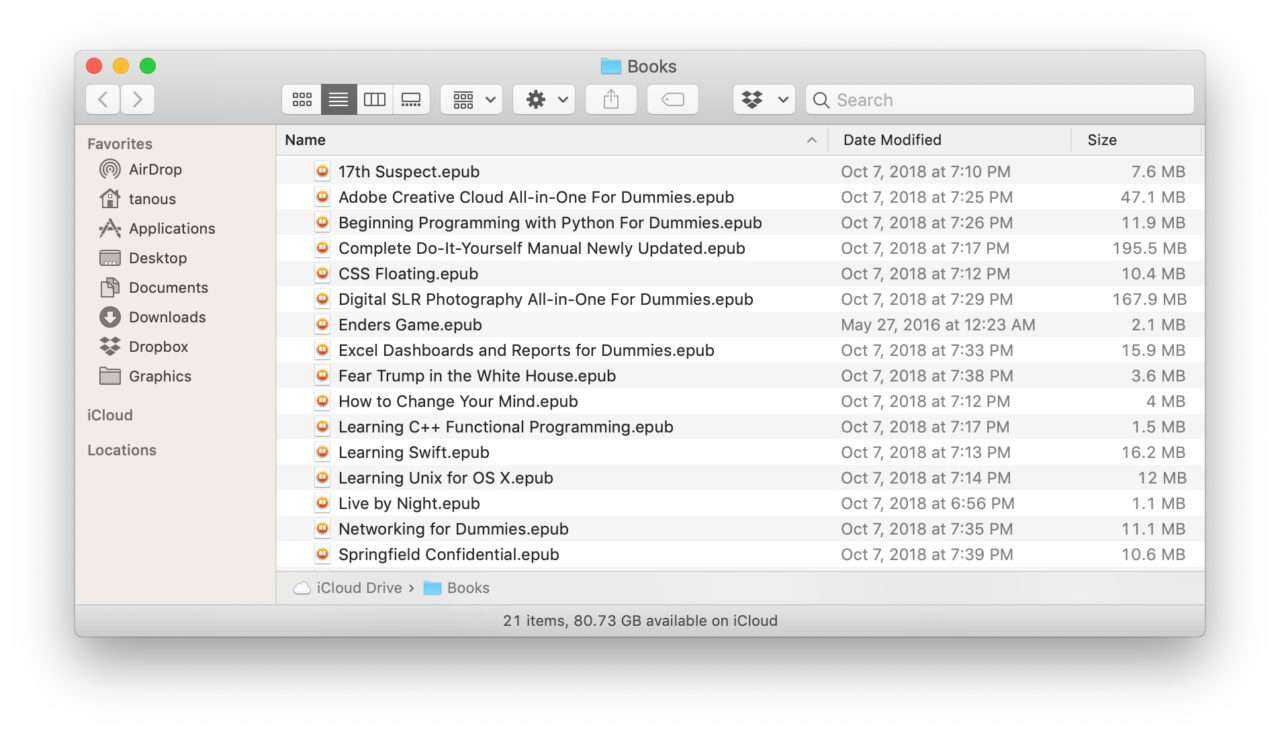The image size is (1280, 736).
Task: Open Downloads folder in sidebar
Action: [x=166, y=317]
